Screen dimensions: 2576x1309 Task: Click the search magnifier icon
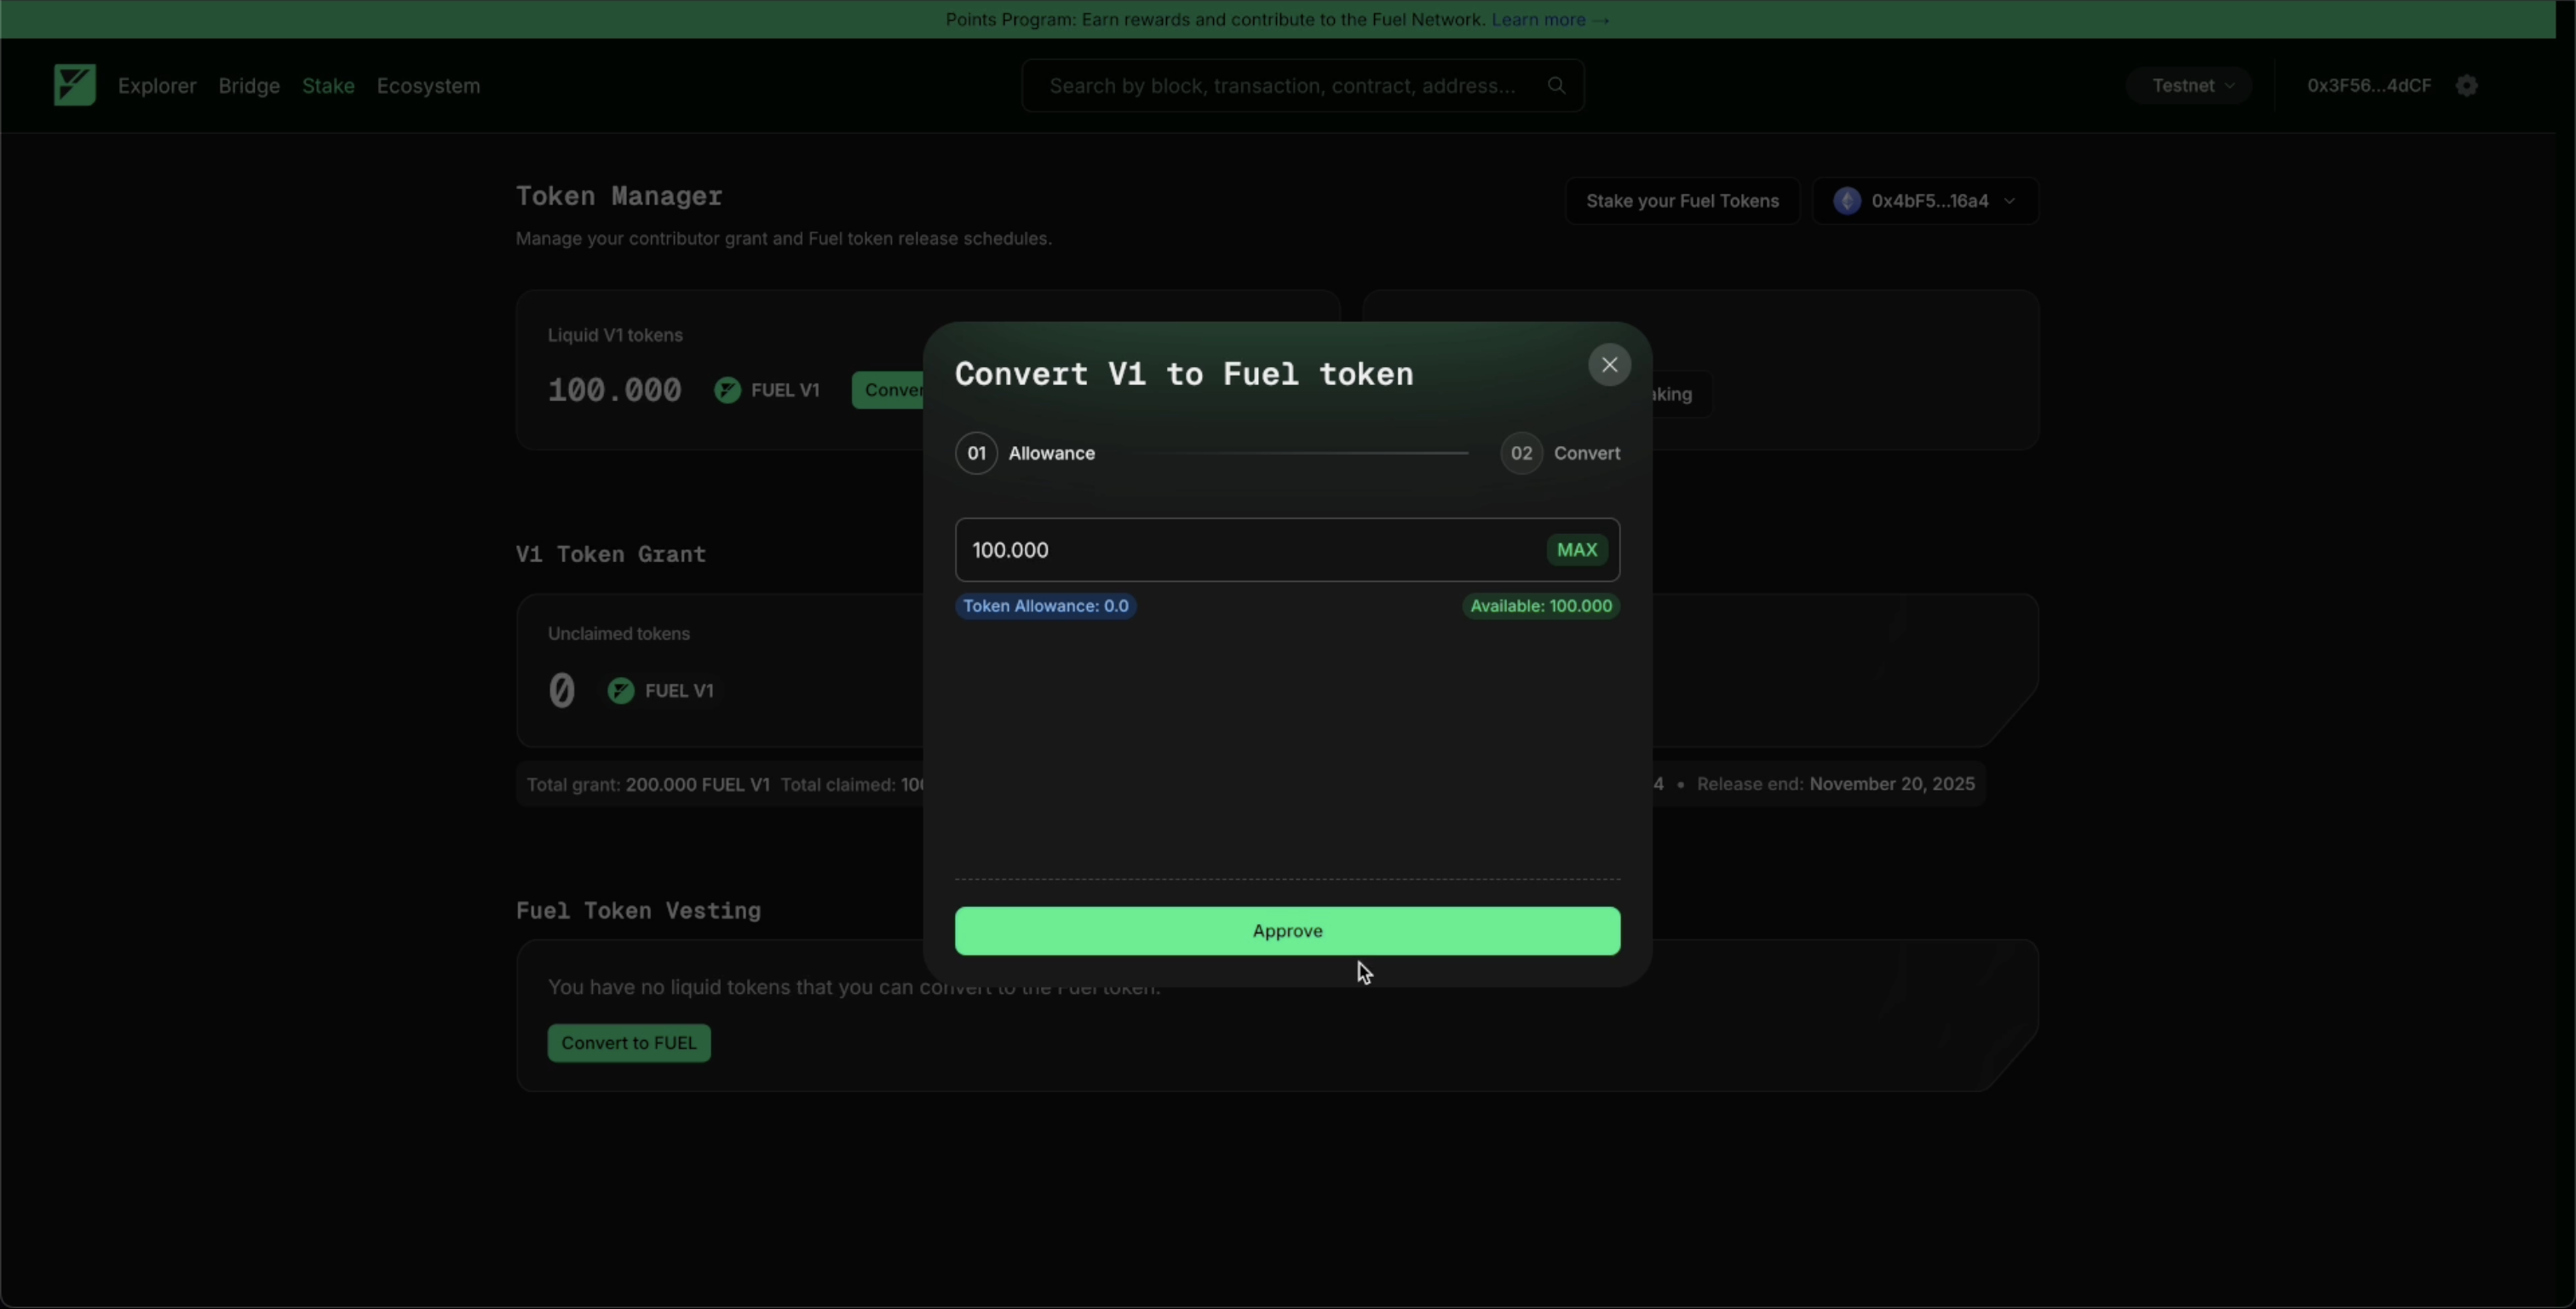pyautogui.click(x=1556, y=85)
